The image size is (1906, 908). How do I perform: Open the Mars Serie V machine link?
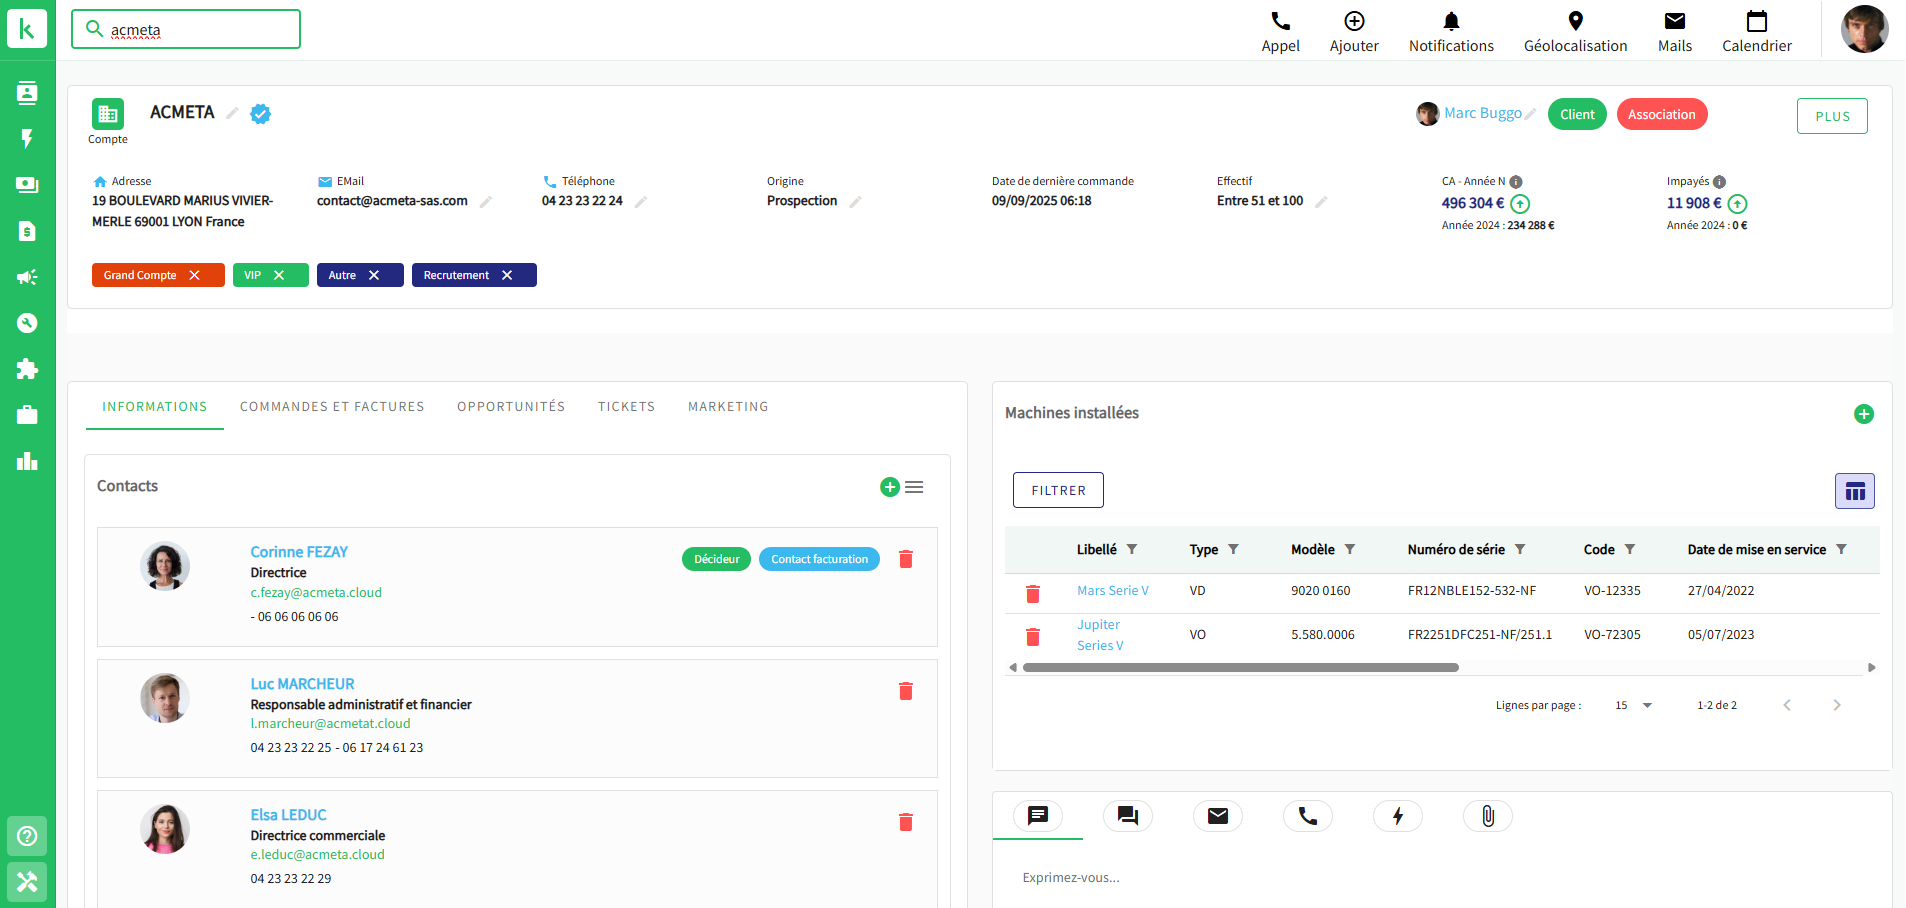tap(1112, 591)
